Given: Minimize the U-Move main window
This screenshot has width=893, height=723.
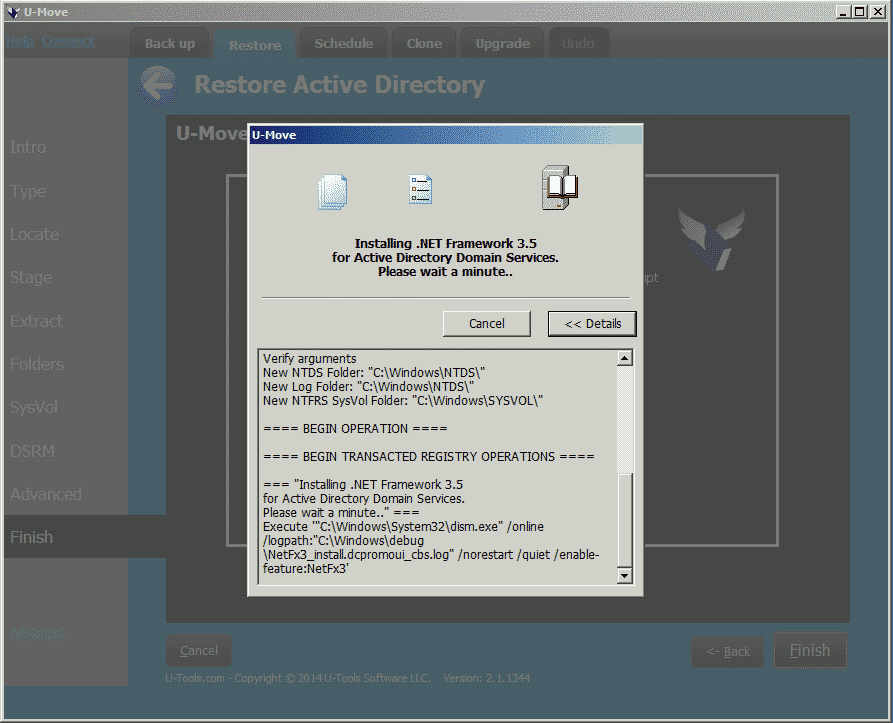Looking at the screenshot, I should pos(843,11).
